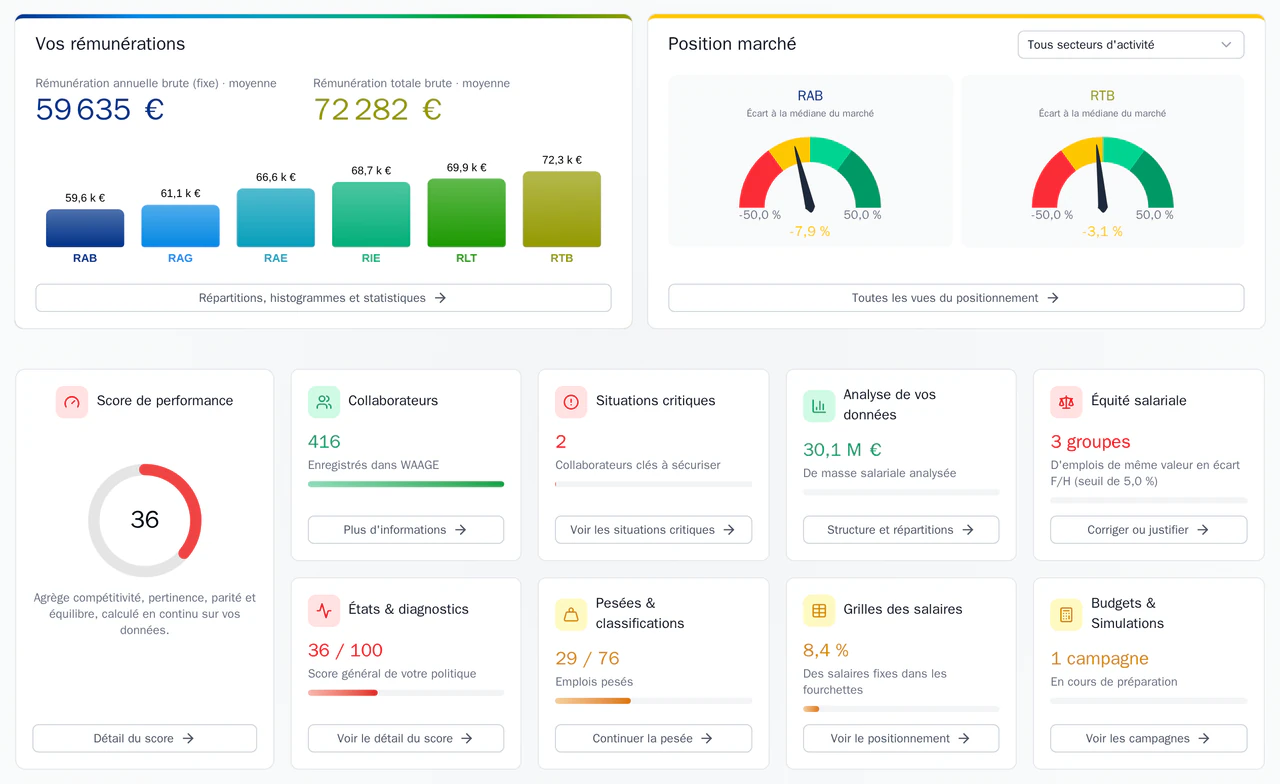
Task: Select the RAG bar in remuneration chart
Action: pyautogui.click(x=180, y=226)
